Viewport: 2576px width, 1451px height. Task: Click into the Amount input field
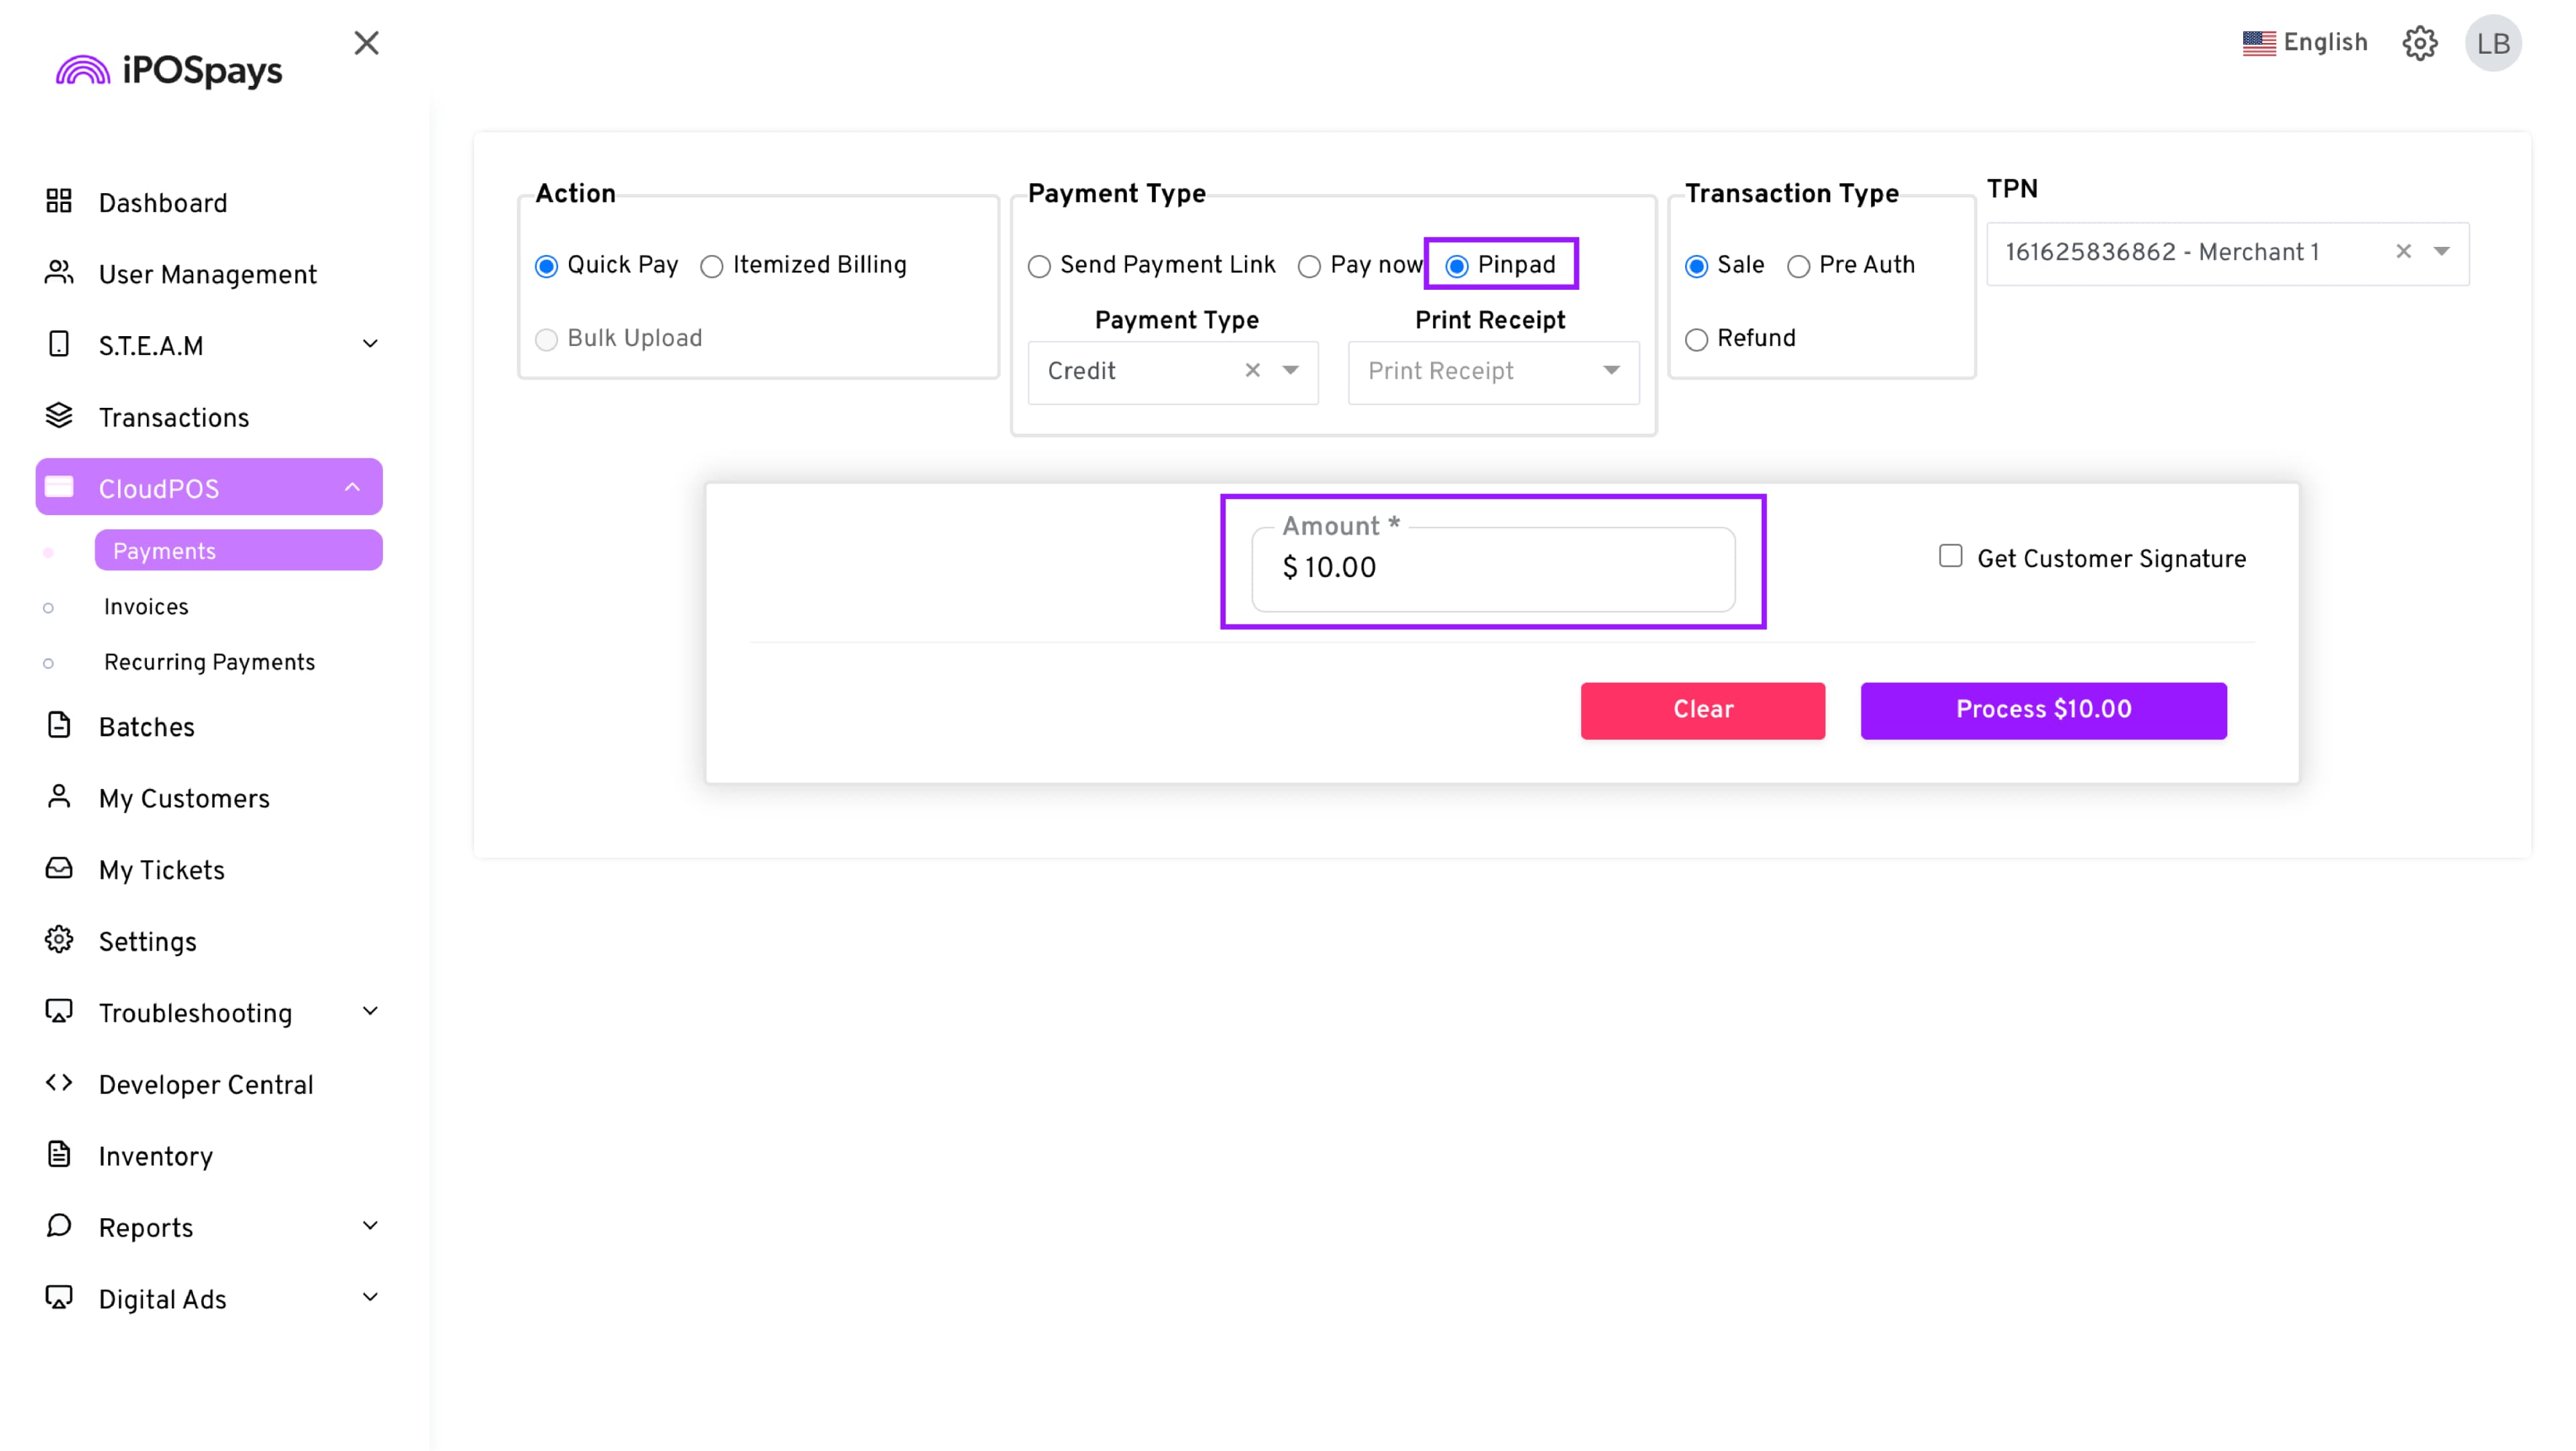[1492, 568]
